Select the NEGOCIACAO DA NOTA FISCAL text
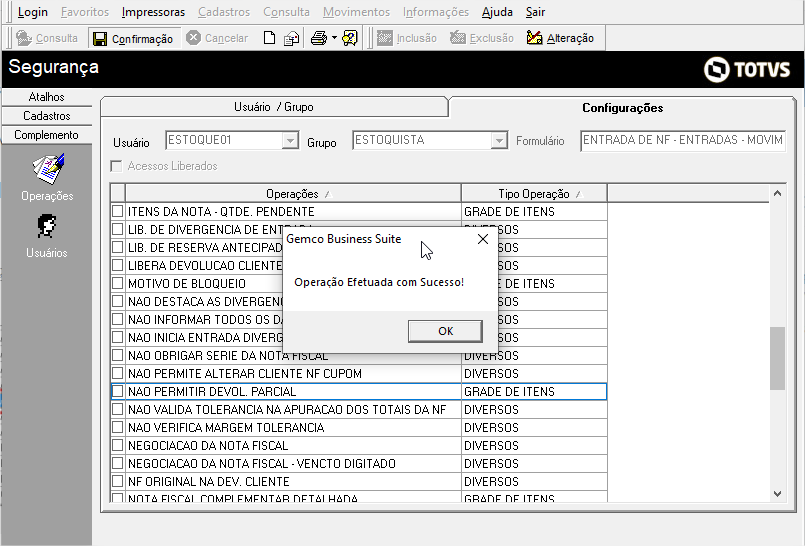805x546 pixels. 208,445
